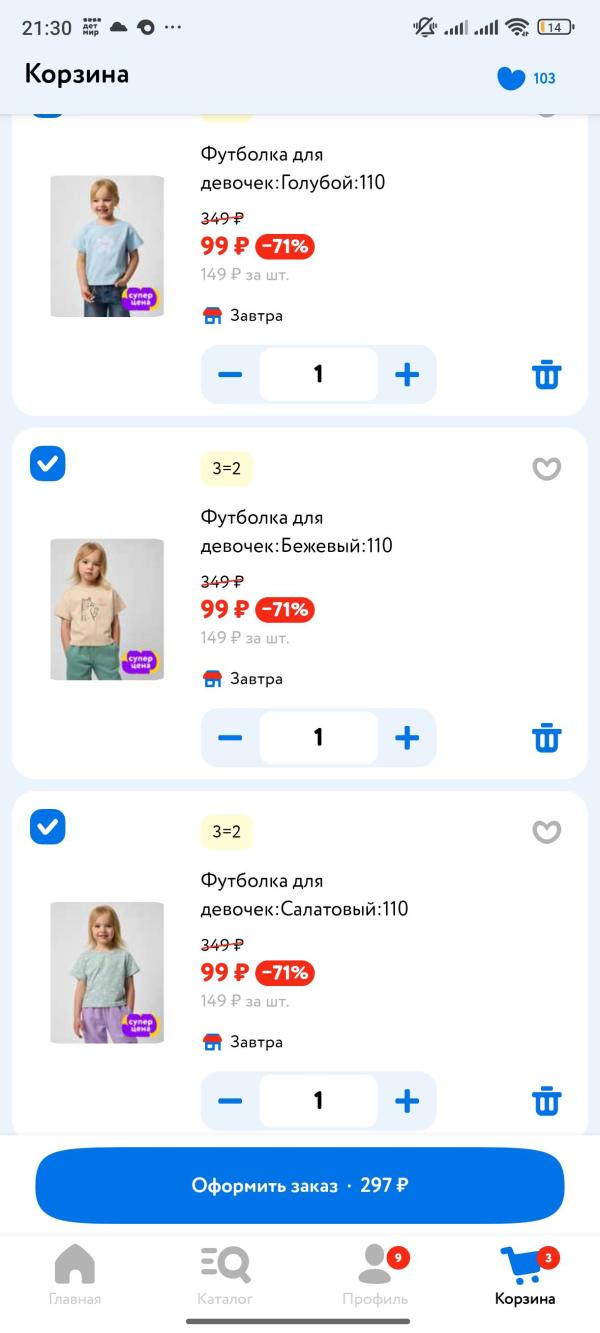Viewport: 600px width, 1333px height.
Task: Edit quantity field of Салатовый t-shirt
Action: 318,1101
